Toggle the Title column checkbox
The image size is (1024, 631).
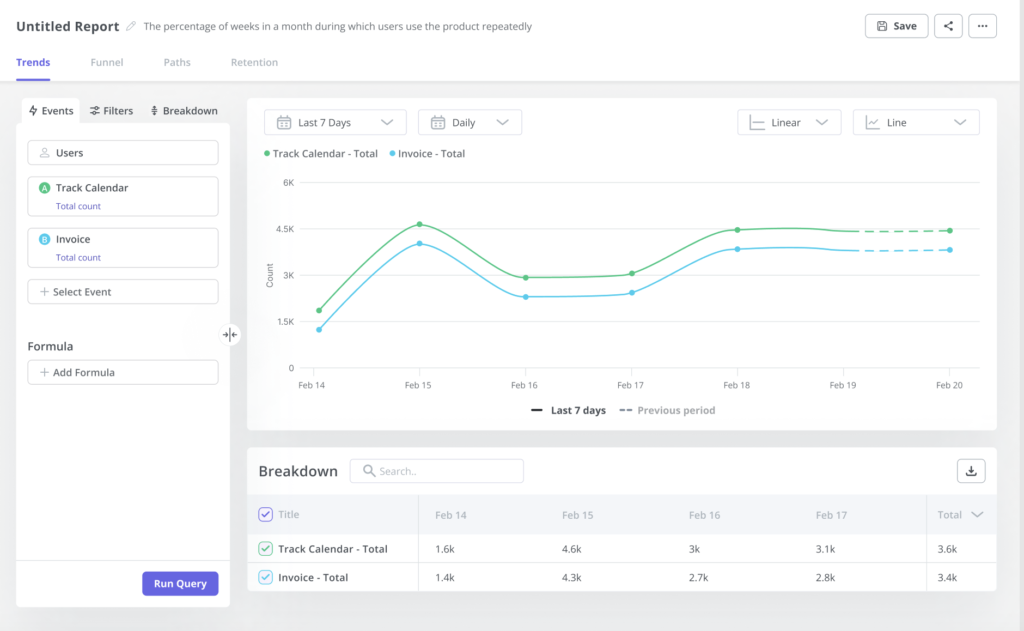pos(265,514)
